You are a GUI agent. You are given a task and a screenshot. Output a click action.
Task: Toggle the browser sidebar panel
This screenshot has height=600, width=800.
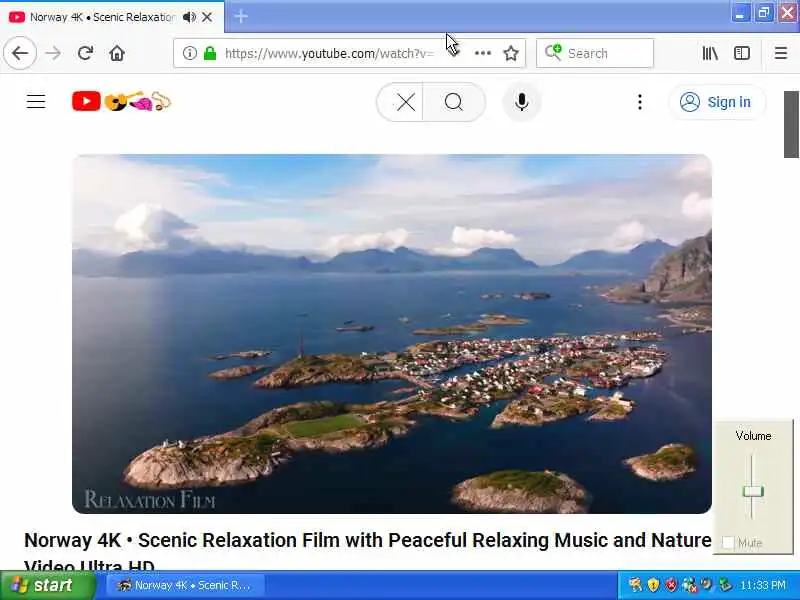(x=742, y=53)
